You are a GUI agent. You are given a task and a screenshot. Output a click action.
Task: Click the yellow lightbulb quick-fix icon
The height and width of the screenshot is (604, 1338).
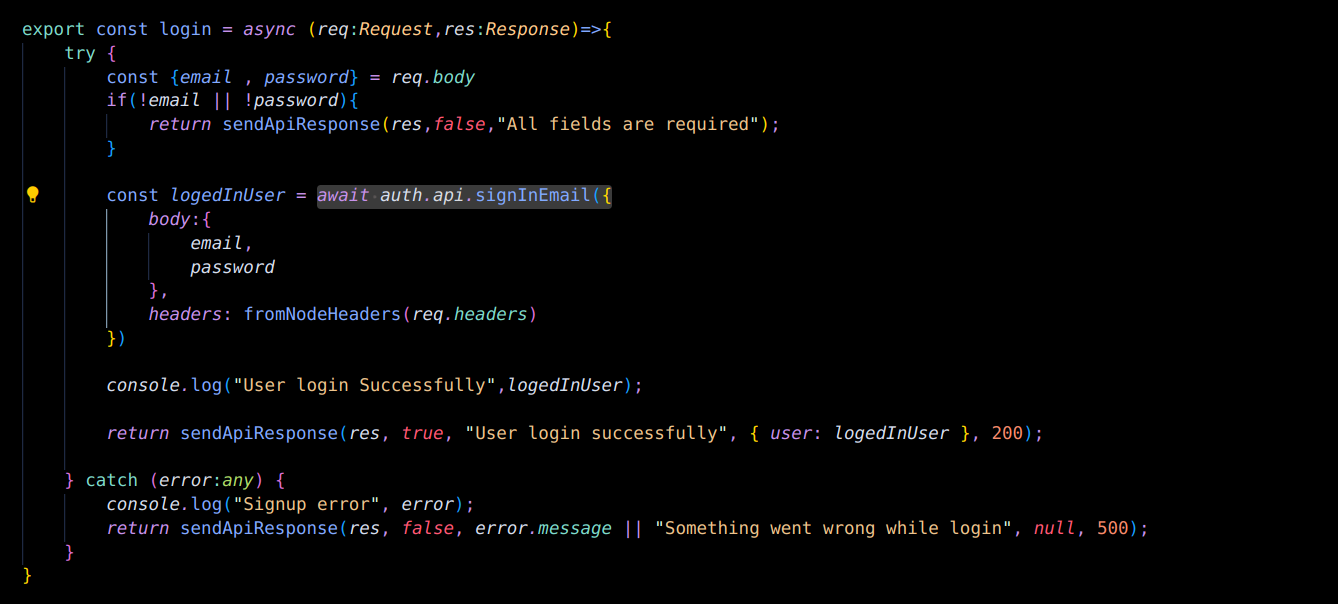32,194
